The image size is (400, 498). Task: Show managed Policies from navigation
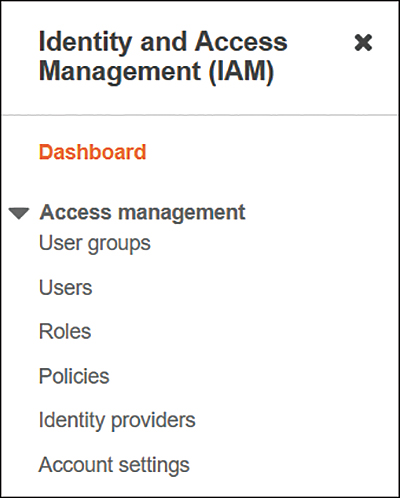(x=74, y=376)
